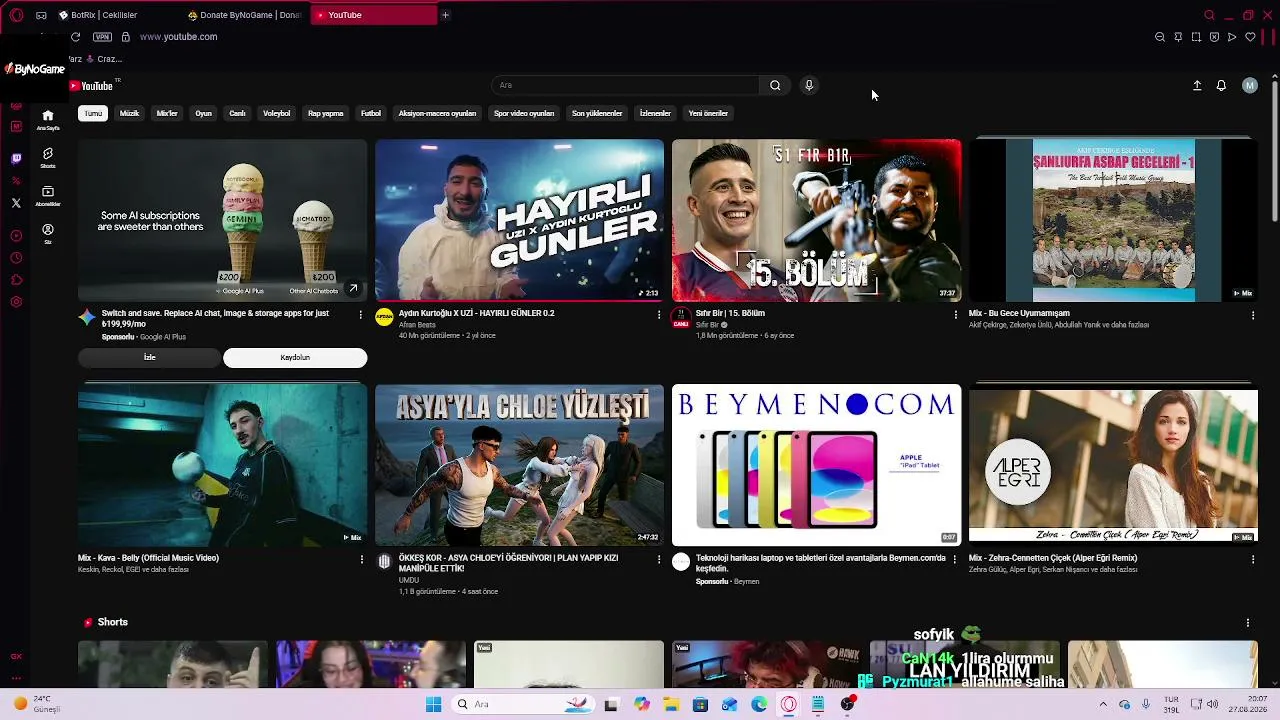Open options for ÖKKEŞ KOR video
This screenshot has width=1280, height=720.
pos(658,560)
